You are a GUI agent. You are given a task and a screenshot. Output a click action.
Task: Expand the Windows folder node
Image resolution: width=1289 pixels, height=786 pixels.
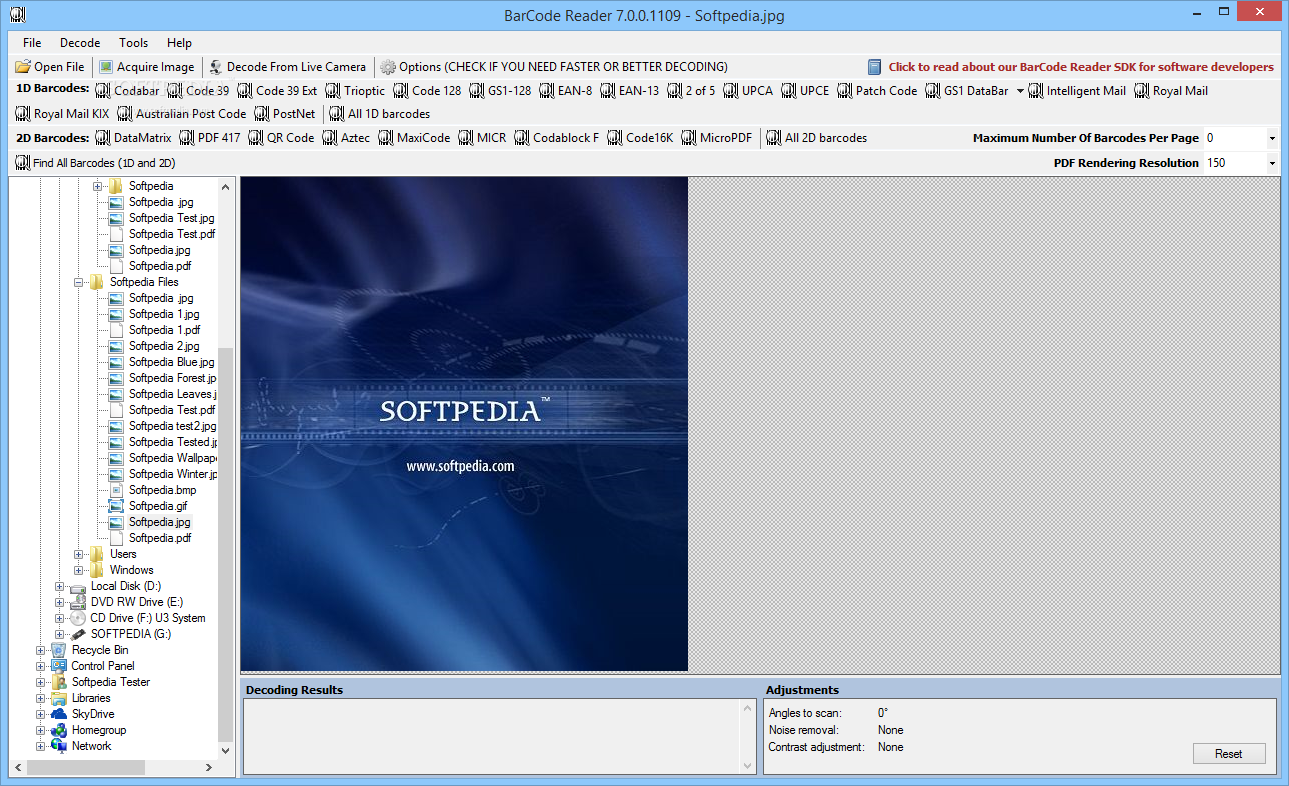click(x=79, y=570)
